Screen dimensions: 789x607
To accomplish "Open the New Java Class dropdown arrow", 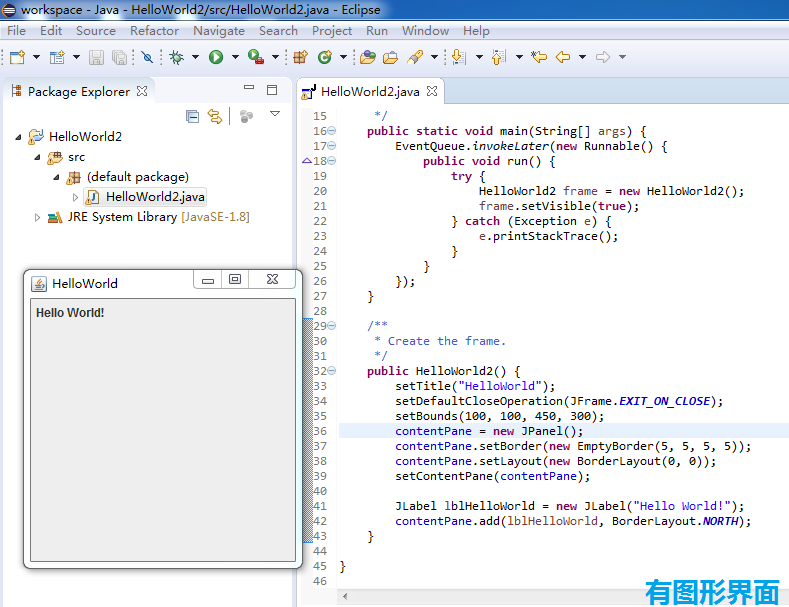I will tap(343, 57).
